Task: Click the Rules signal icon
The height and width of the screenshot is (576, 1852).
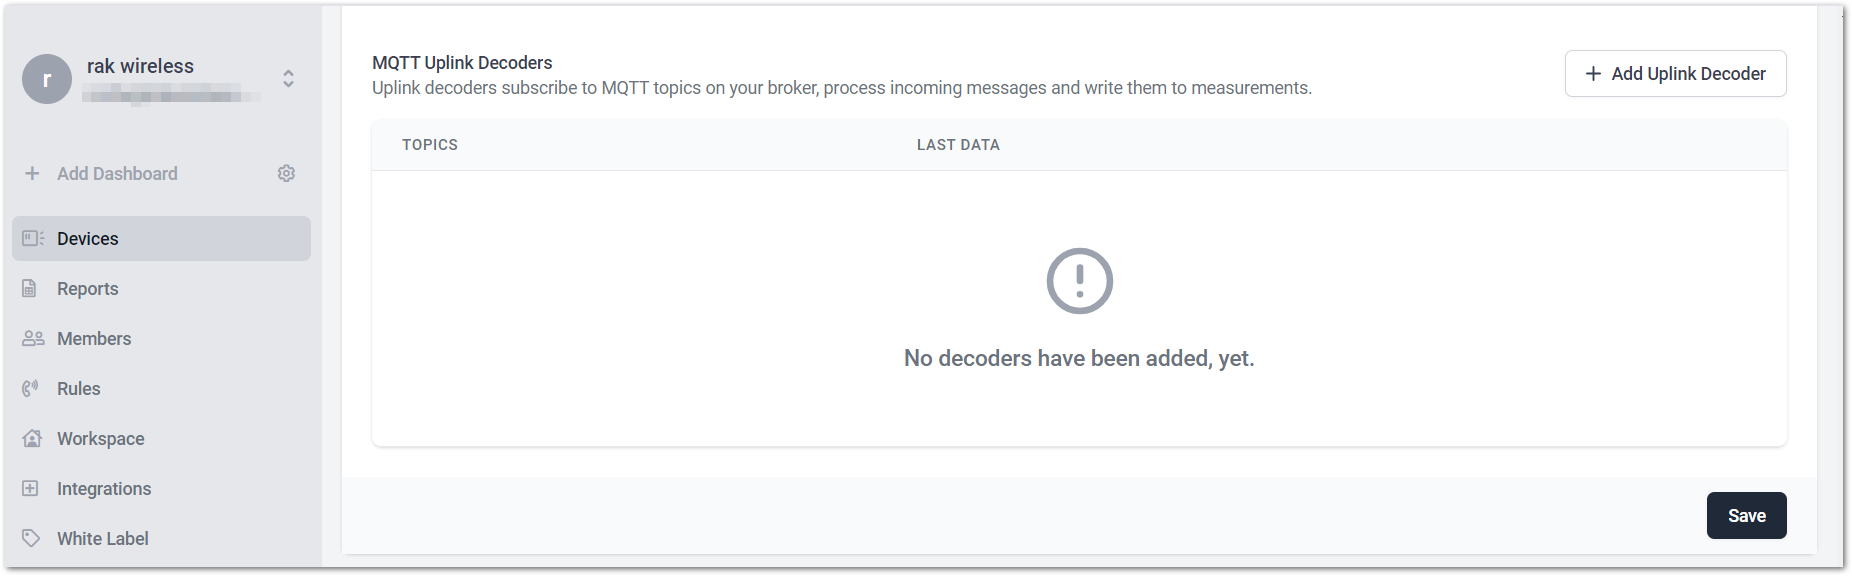Action: pyautogui.click(x=31, y=388)
